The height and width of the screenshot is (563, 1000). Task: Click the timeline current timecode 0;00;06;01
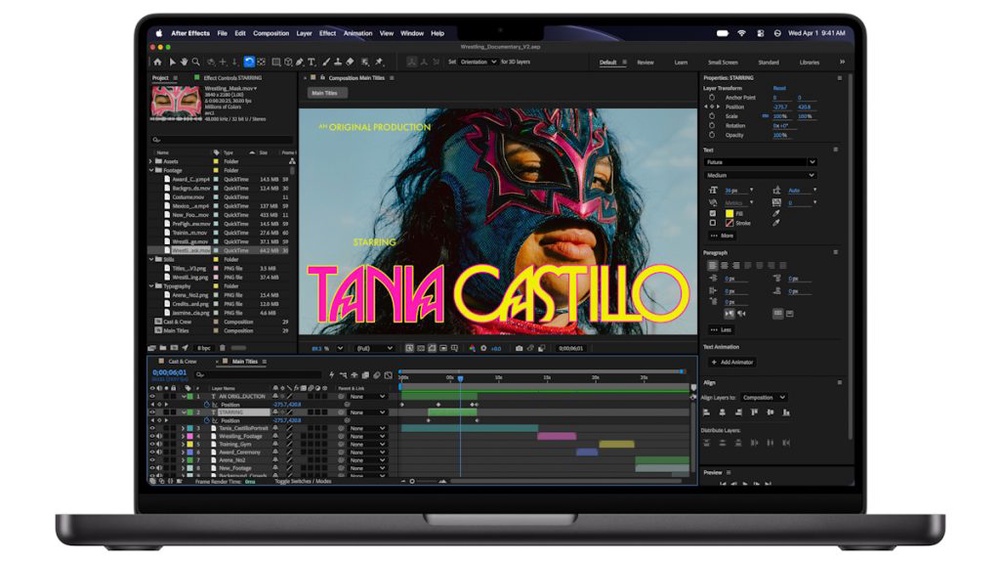tap(169, 372)
